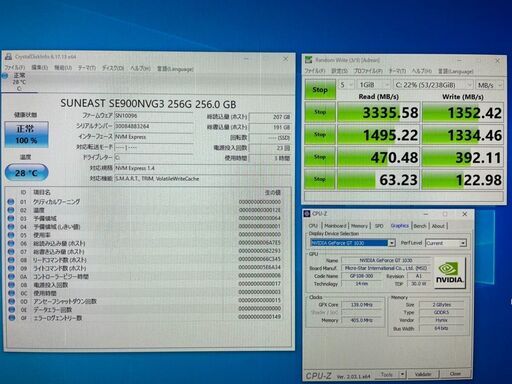
Task: Switch to Mainboard tab in CPU-Z
Action: (x=335, y=226)
